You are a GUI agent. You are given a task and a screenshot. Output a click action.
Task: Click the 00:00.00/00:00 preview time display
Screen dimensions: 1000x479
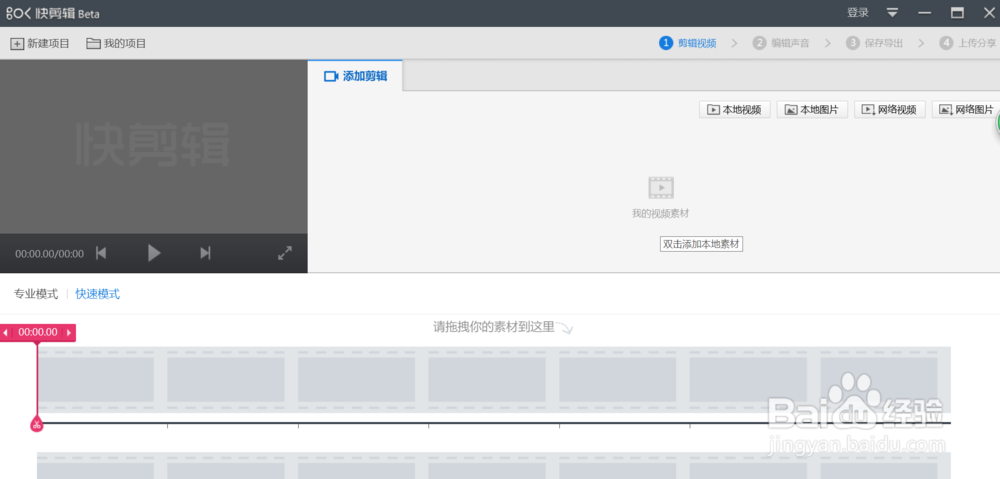[49, 254]
